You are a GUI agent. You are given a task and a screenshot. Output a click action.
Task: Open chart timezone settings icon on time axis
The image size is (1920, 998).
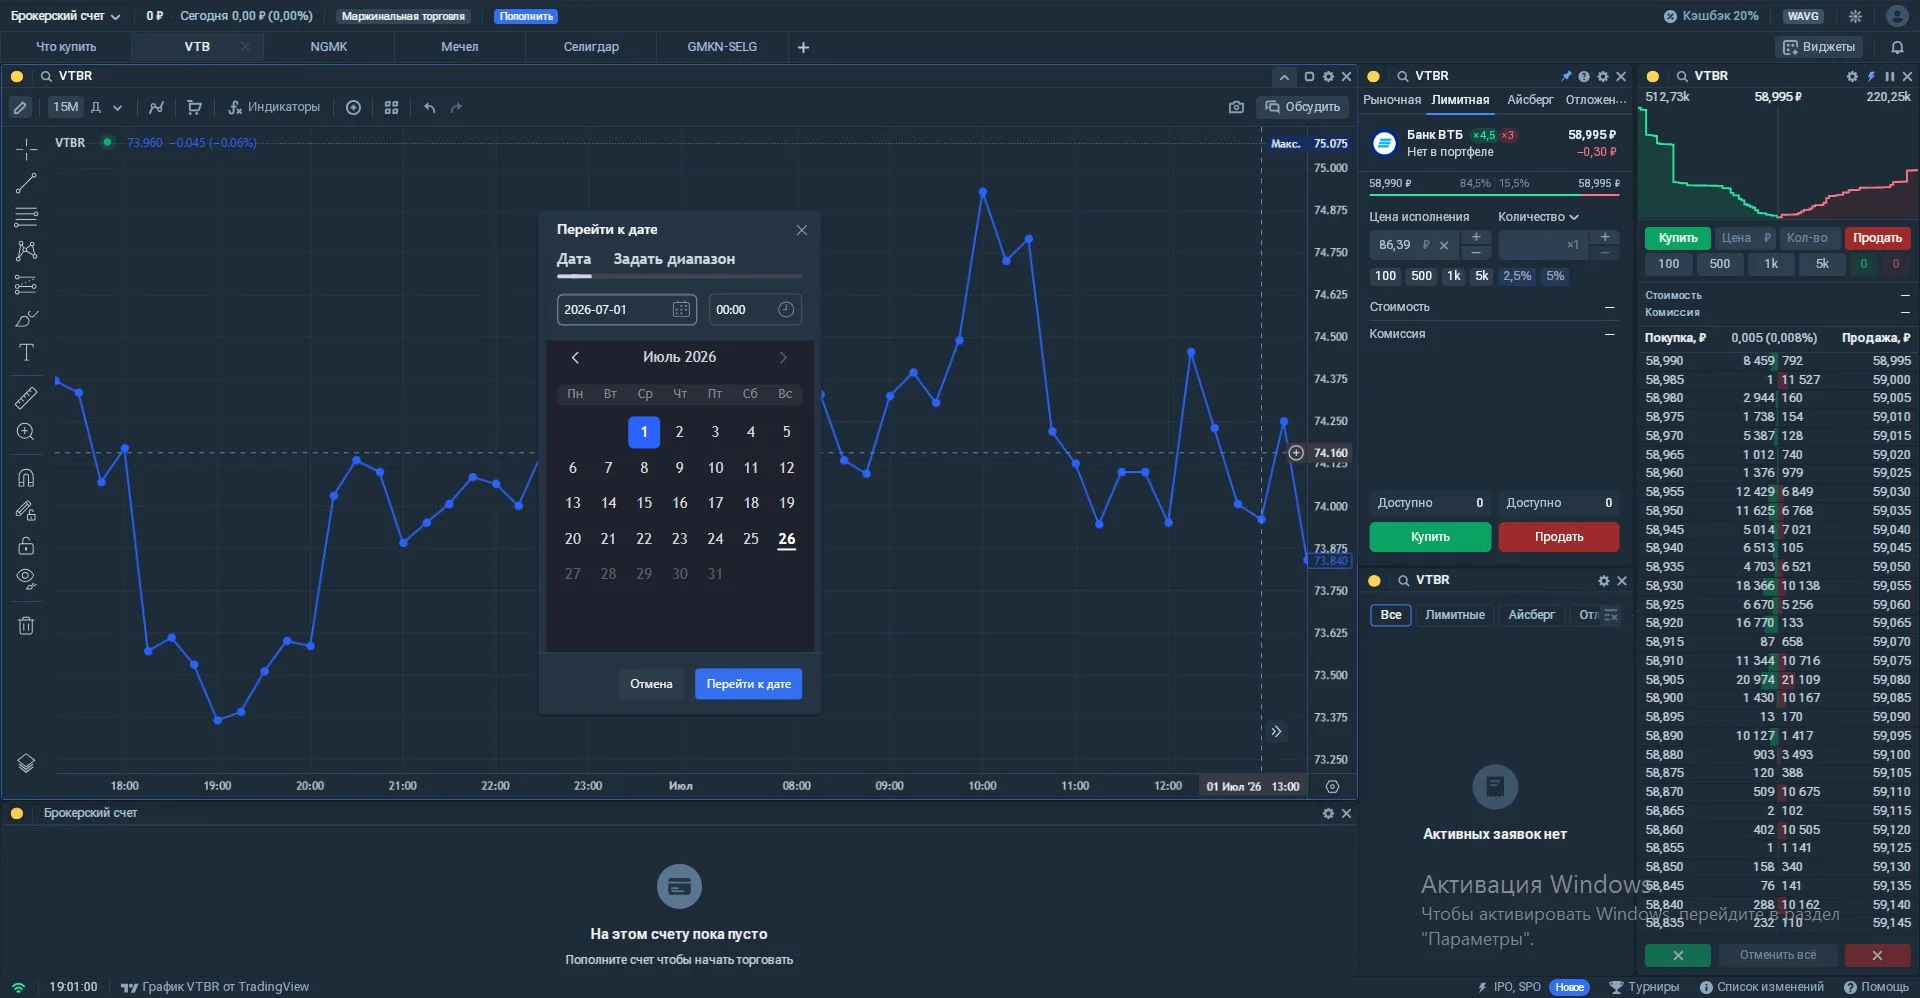tap(1332, 787)
